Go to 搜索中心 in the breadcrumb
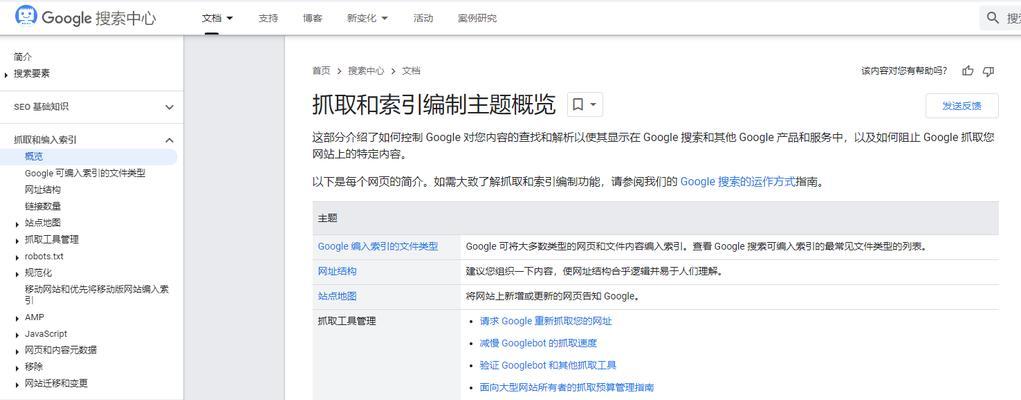The height and width of the screenshot is (400, 1021). click(366, 71)
